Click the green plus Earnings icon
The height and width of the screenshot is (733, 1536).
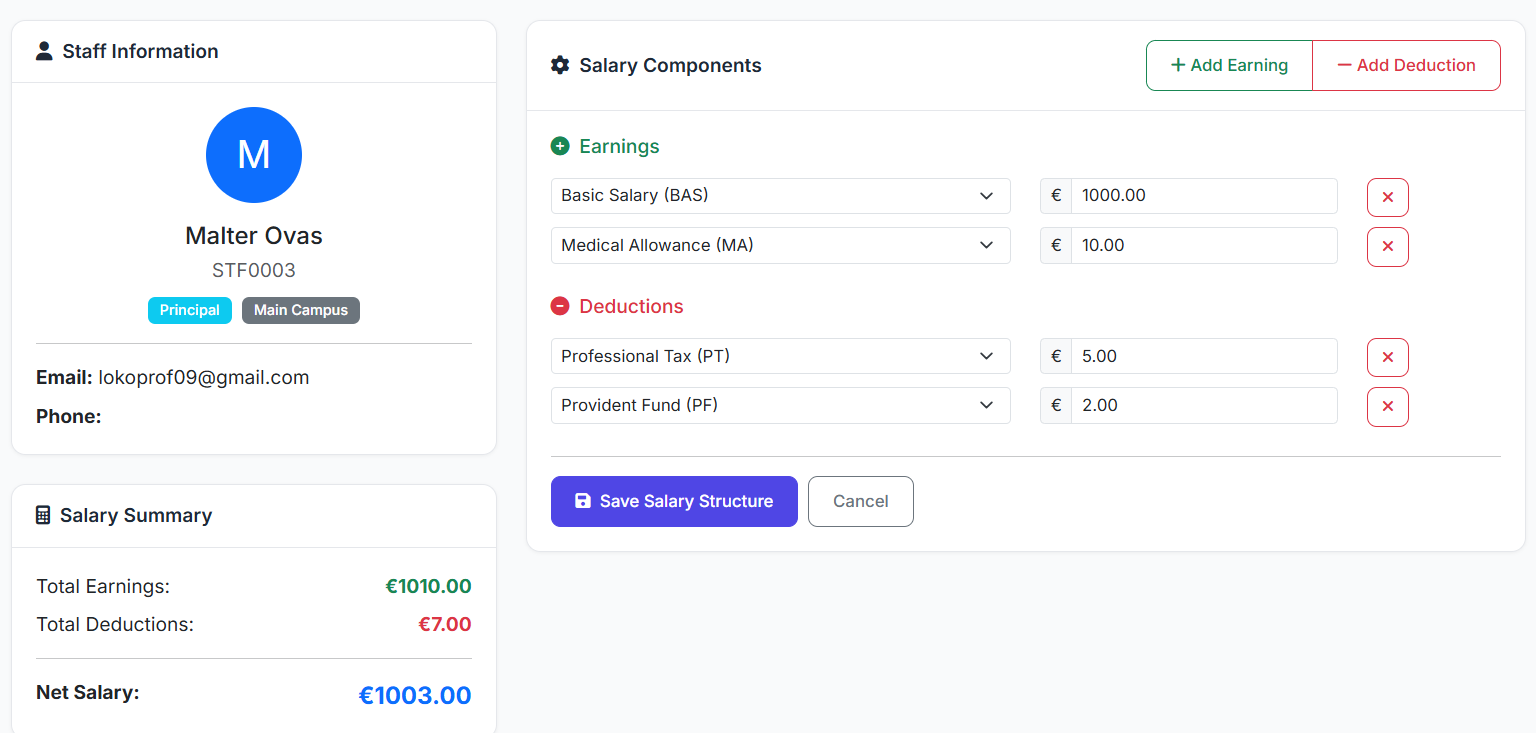(x=560, y=146)
